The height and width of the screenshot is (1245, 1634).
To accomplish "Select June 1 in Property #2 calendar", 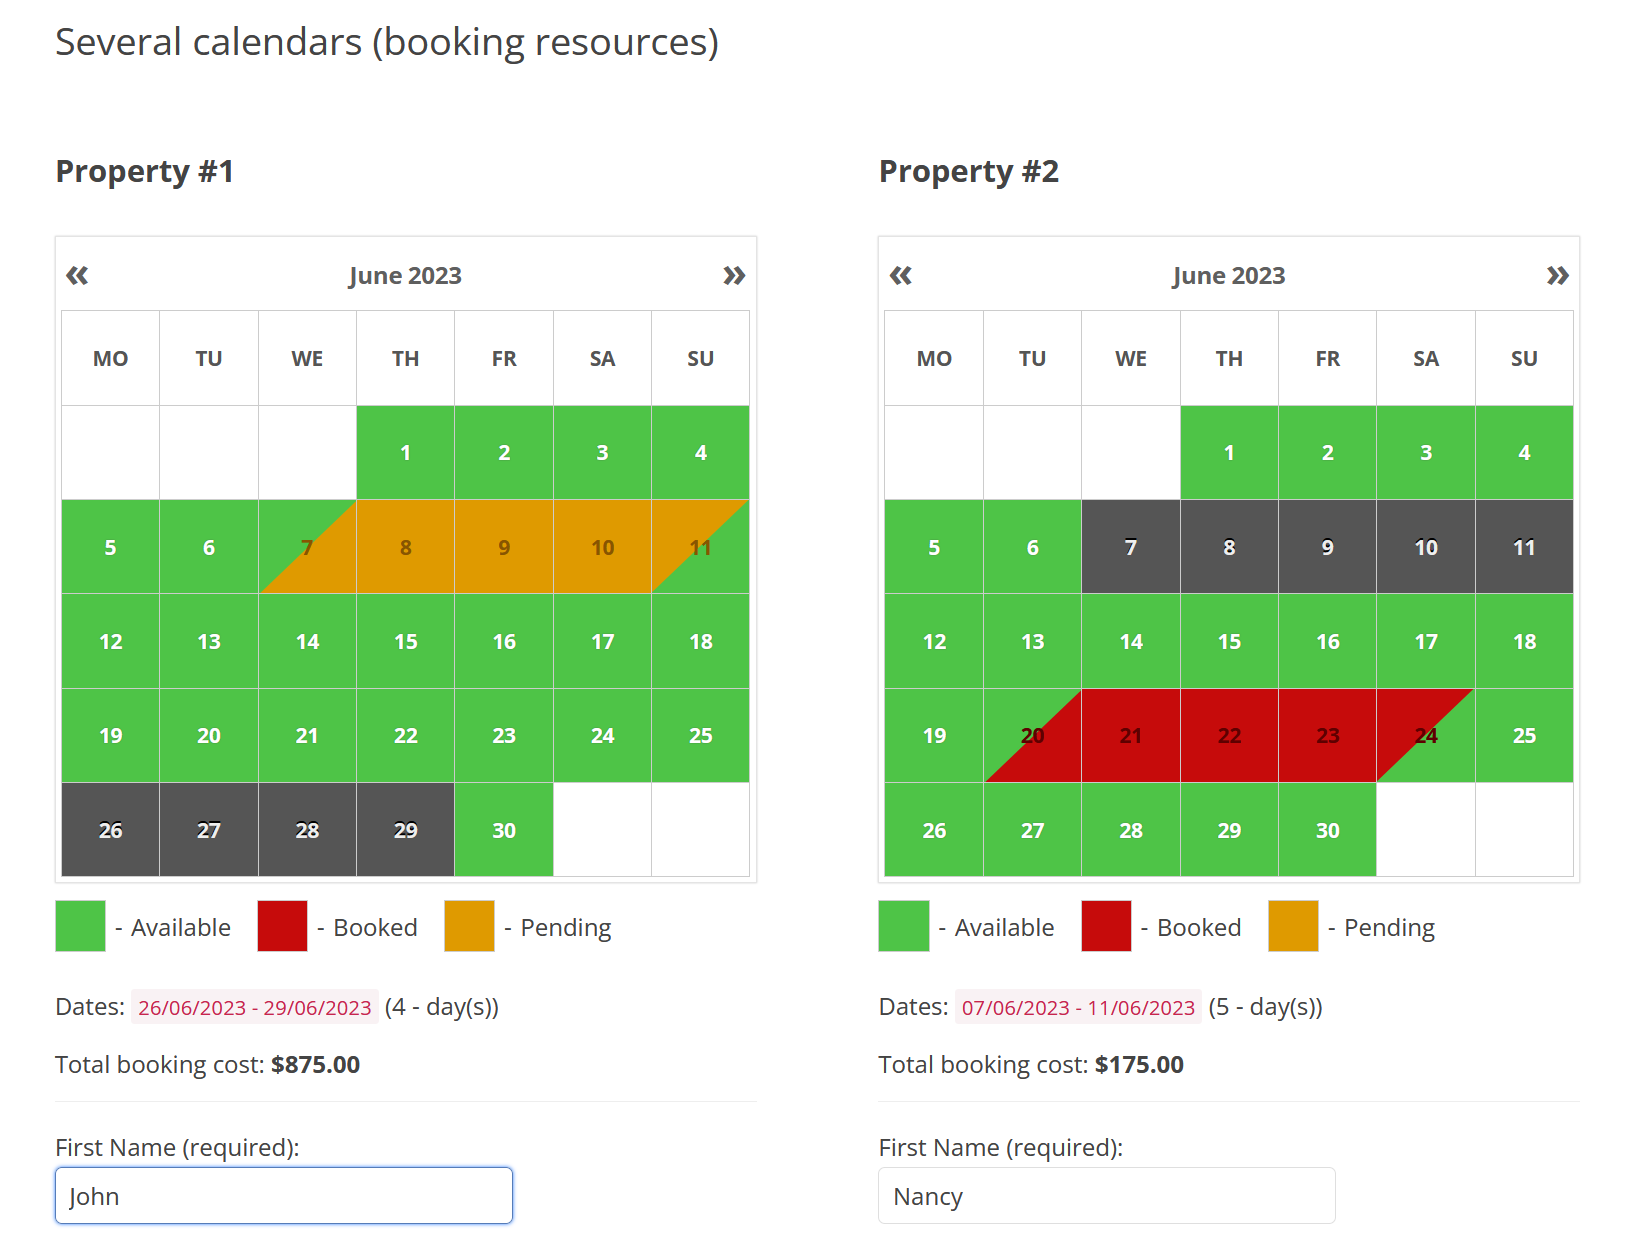I will [x=1229, y=452].
